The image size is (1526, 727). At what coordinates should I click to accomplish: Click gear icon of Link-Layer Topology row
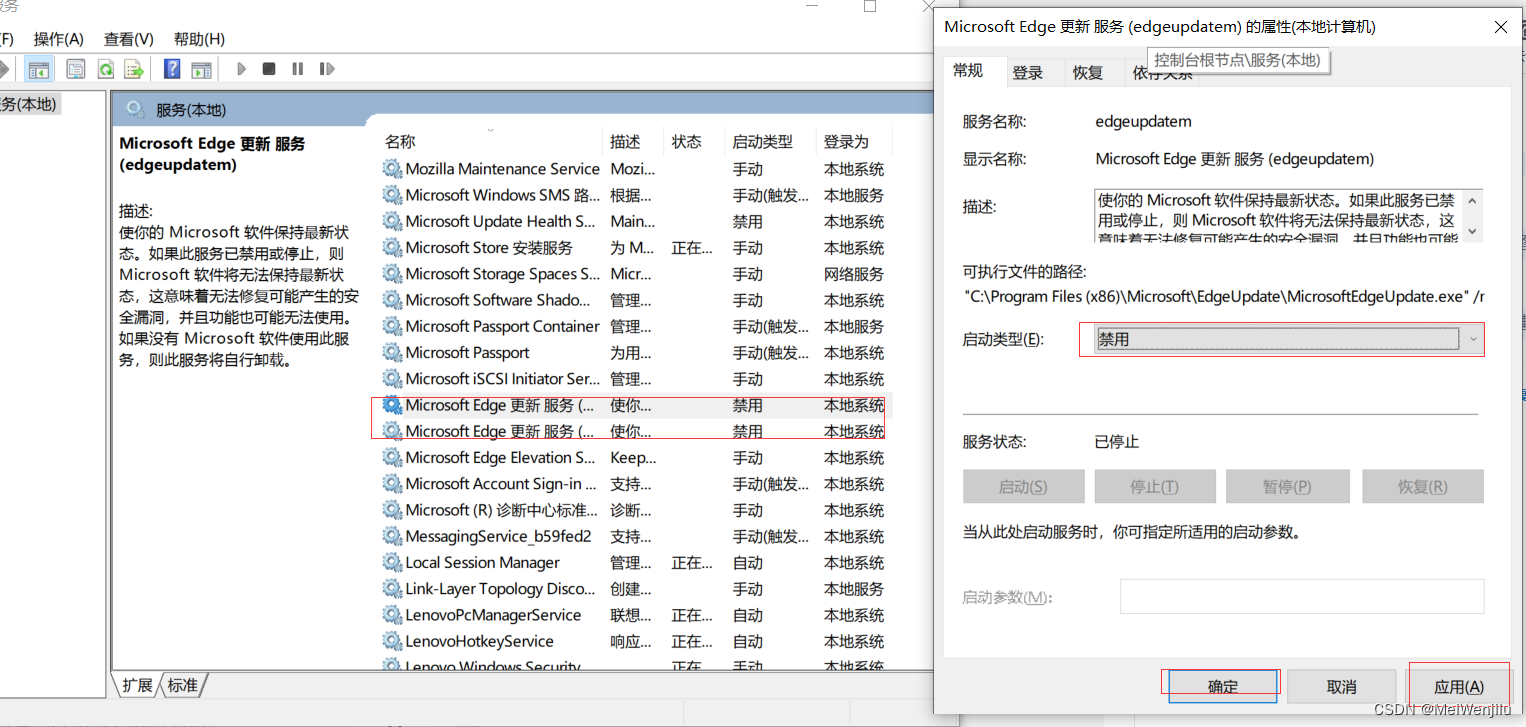pyautogui.click(x=392, y=589)
